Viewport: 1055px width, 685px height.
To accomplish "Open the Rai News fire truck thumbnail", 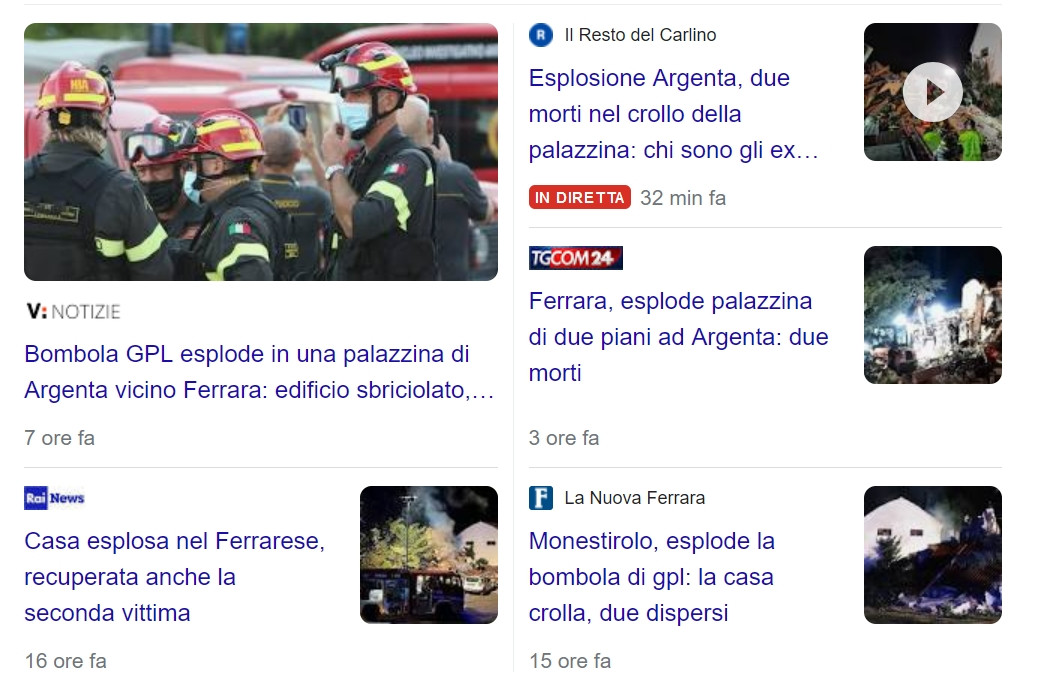I will pyautogui.click(x=429, y=555).
